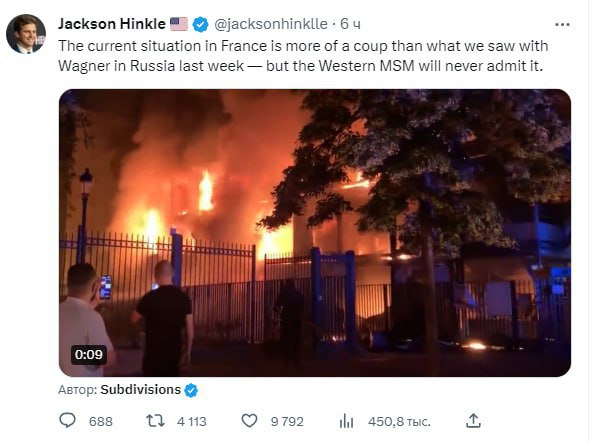Click the share upload arrow icon
Image resolution: width=593 pixels, height=442 pixels.
coord(473,420)
